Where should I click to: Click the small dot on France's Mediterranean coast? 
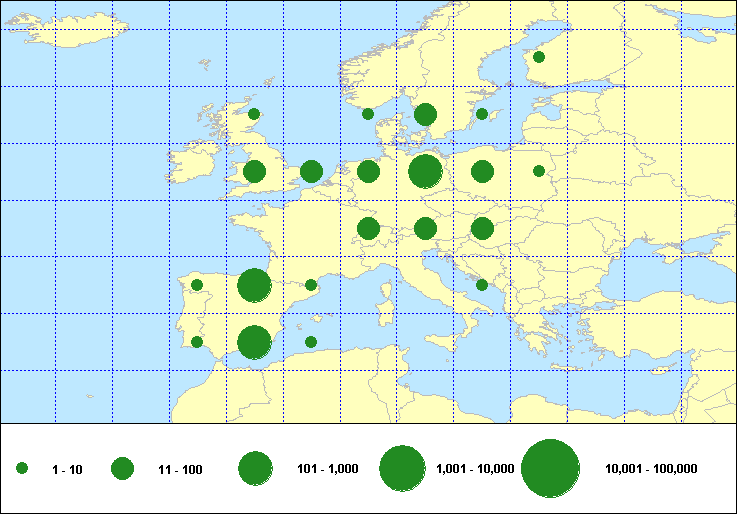[x=311, y=285]
